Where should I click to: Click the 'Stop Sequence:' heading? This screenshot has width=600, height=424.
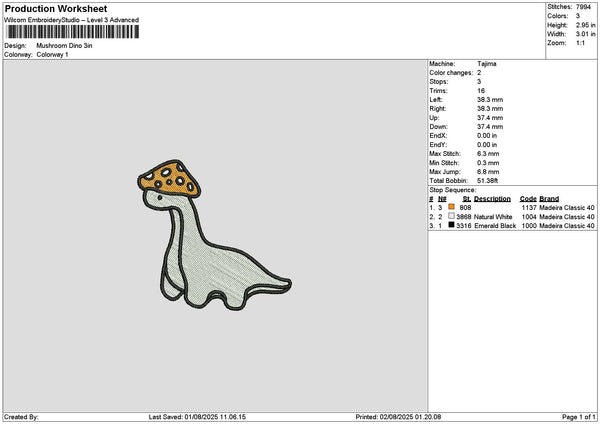453,190
